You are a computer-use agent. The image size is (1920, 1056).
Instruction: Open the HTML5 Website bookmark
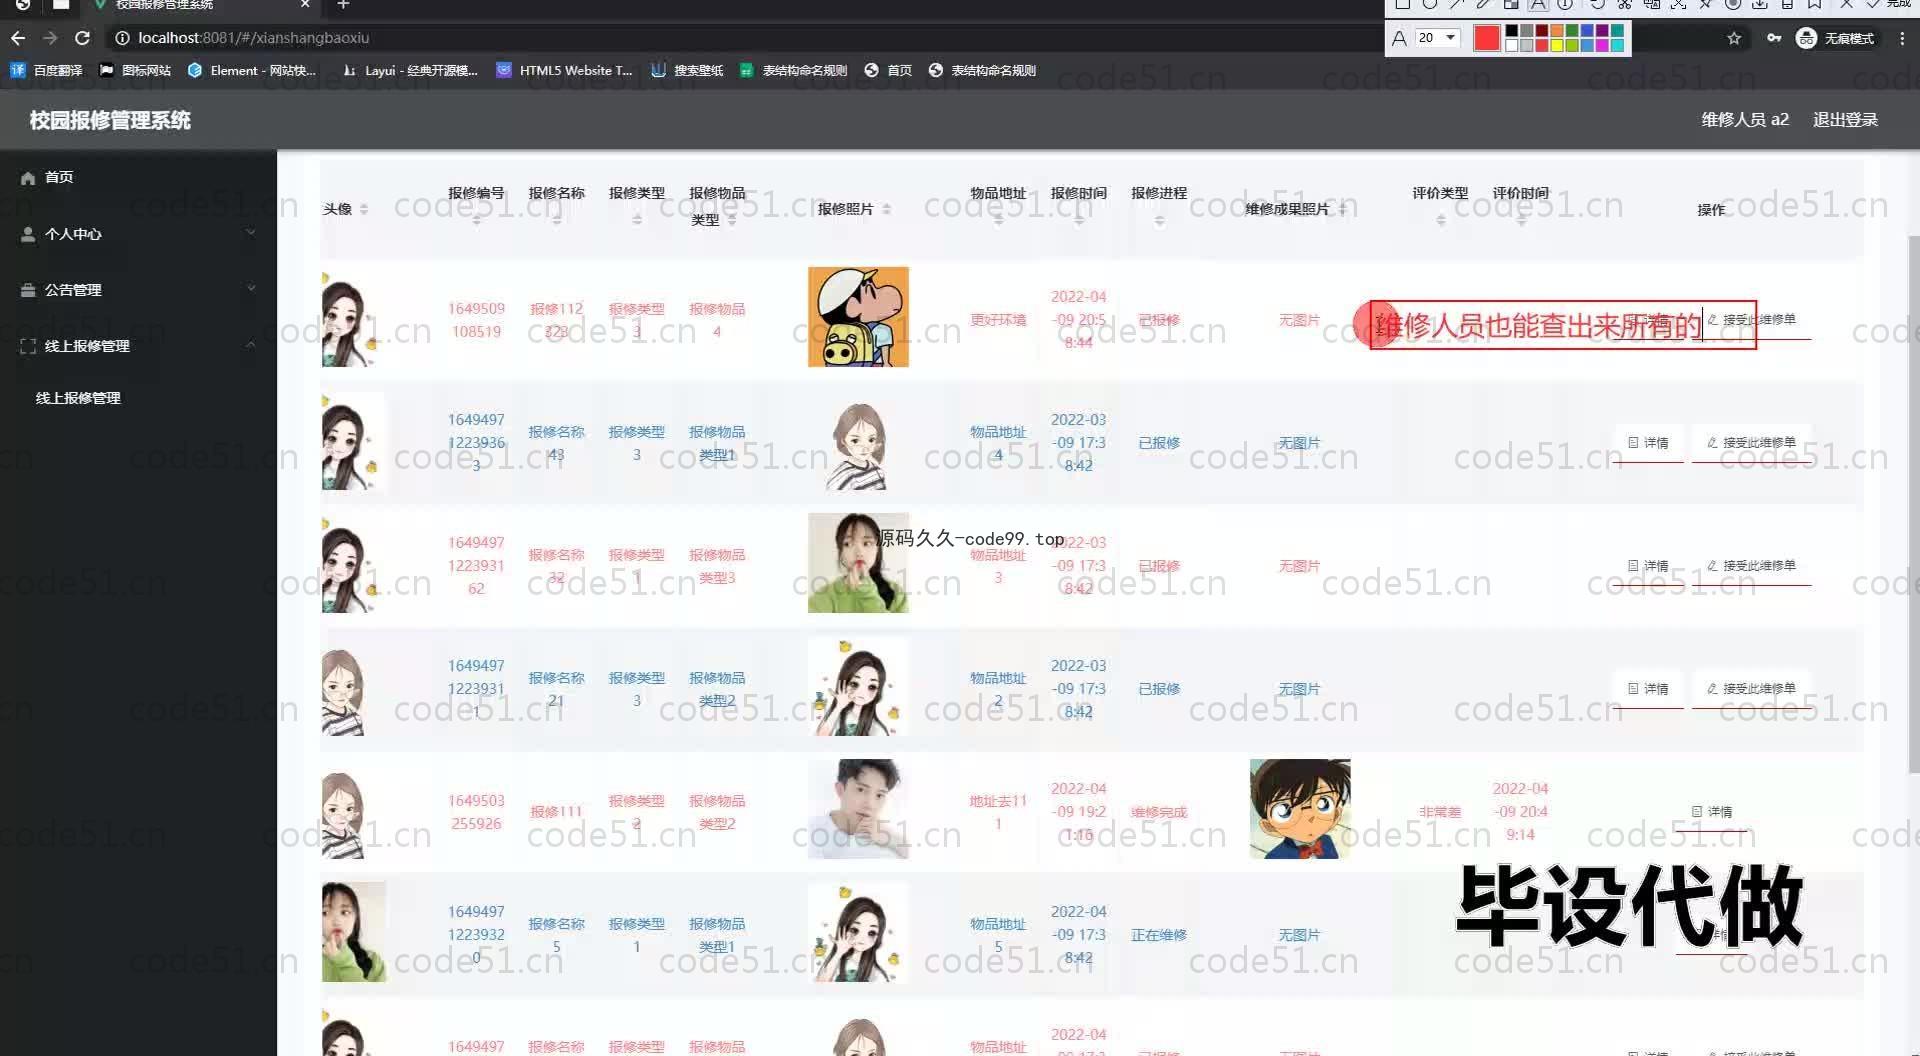(565, 70)
